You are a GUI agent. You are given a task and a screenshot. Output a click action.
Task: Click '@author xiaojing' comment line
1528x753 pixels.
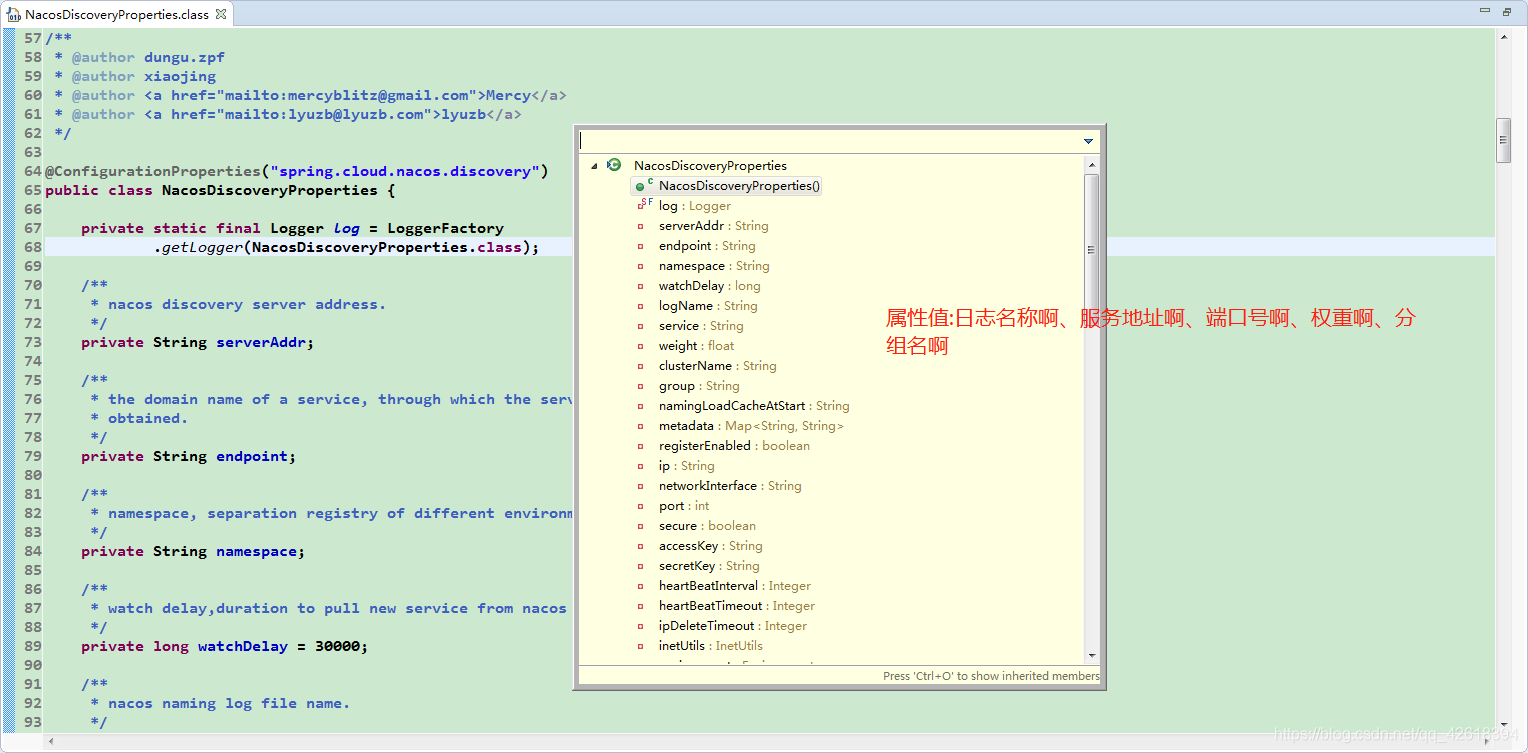(143, 76)
